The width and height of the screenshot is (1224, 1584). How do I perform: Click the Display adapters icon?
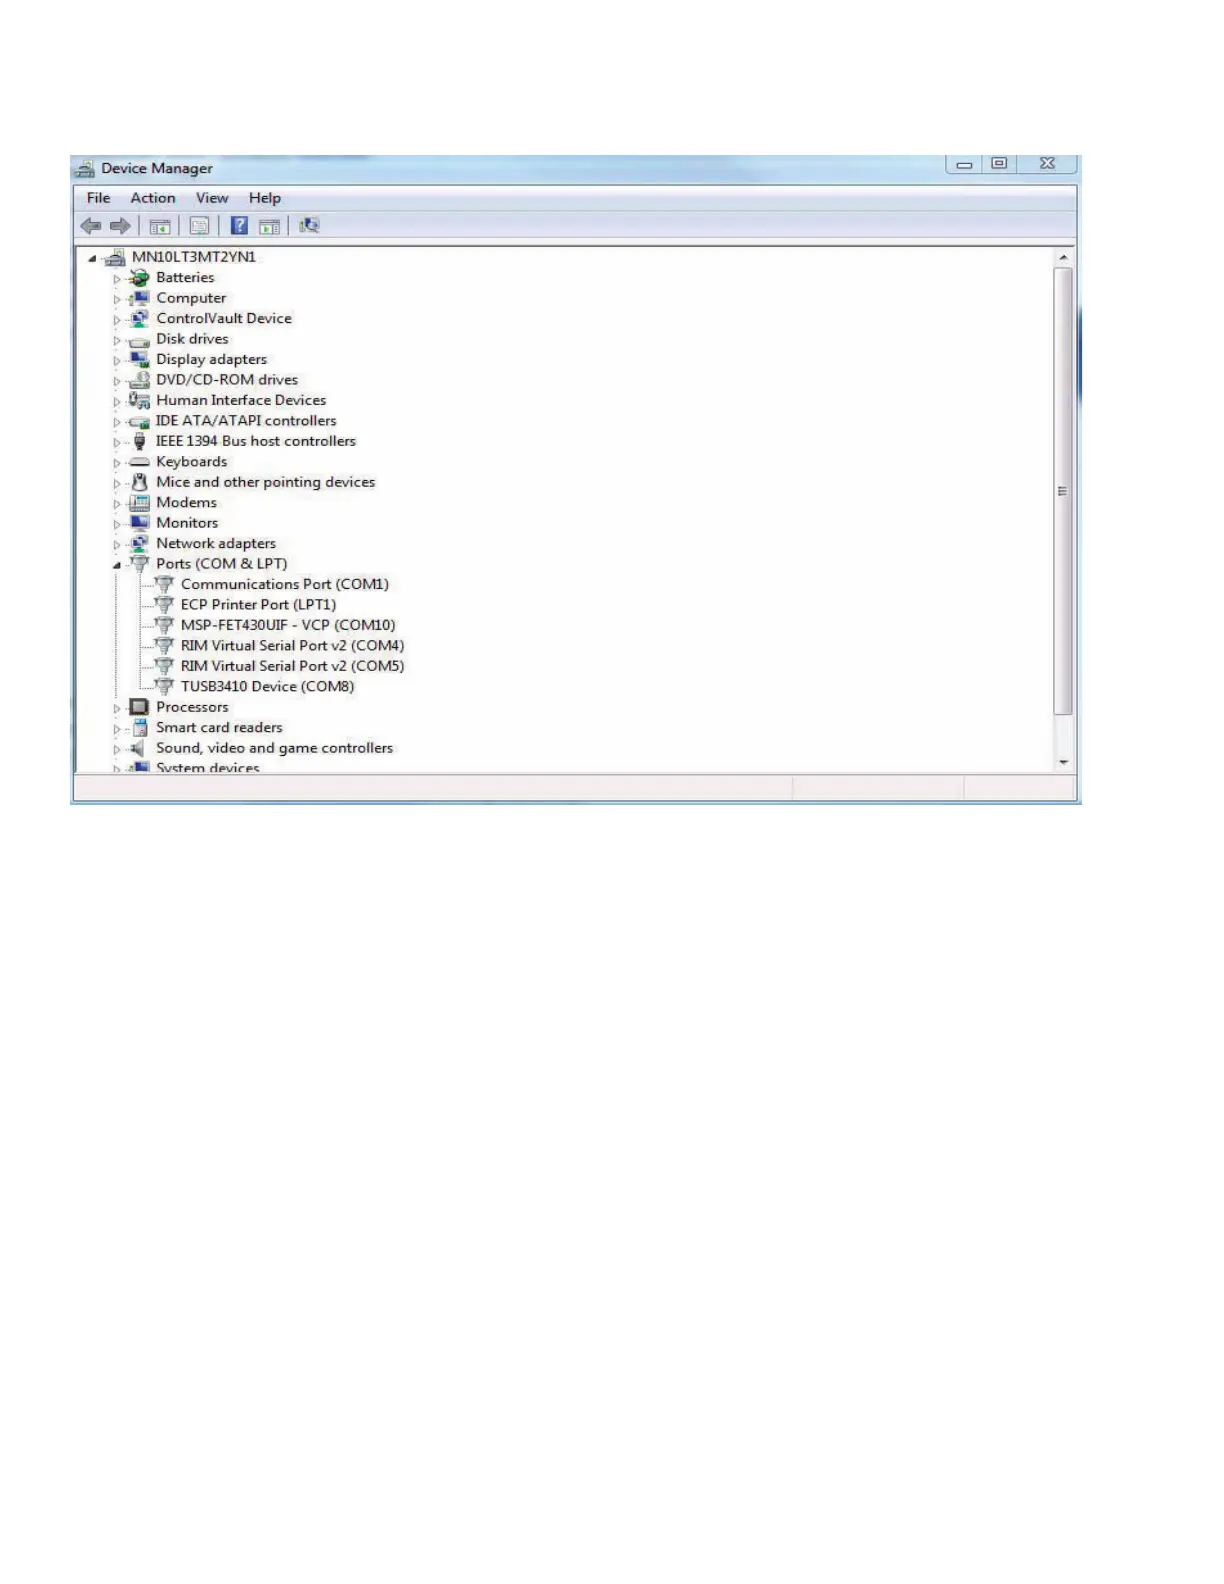tap(140, 360)
